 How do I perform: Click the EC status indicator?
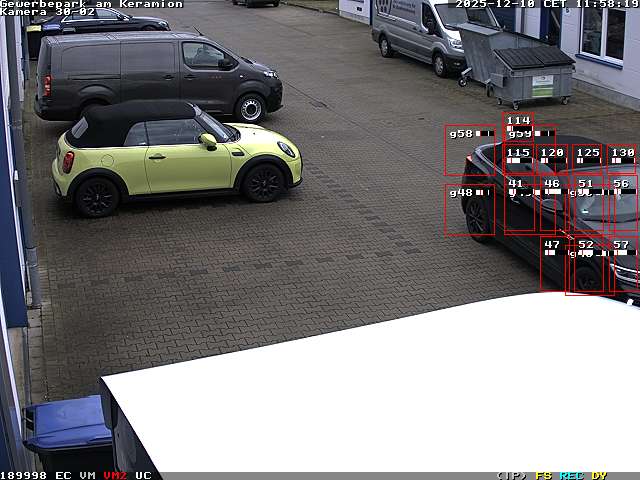(63, 475)
